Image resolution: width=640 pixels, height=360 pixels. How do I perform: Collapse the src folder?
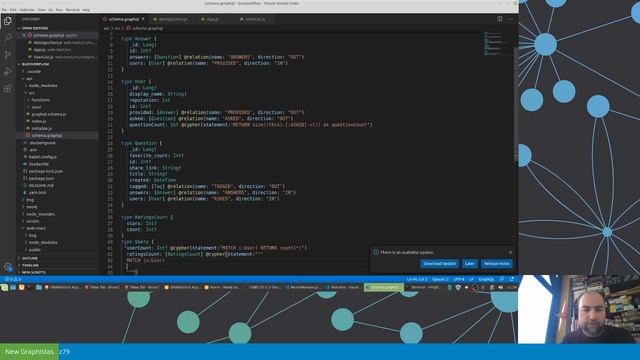pyautogui.click(x=31, y=93)
